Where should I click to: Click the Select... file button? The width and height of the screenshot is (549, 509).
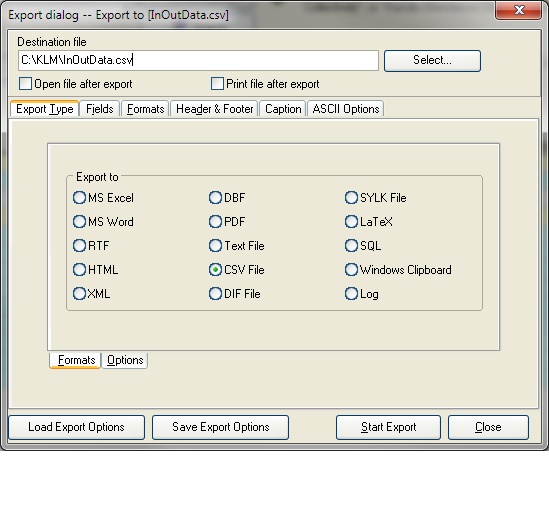pyautogui.click(x=432, y=60)
